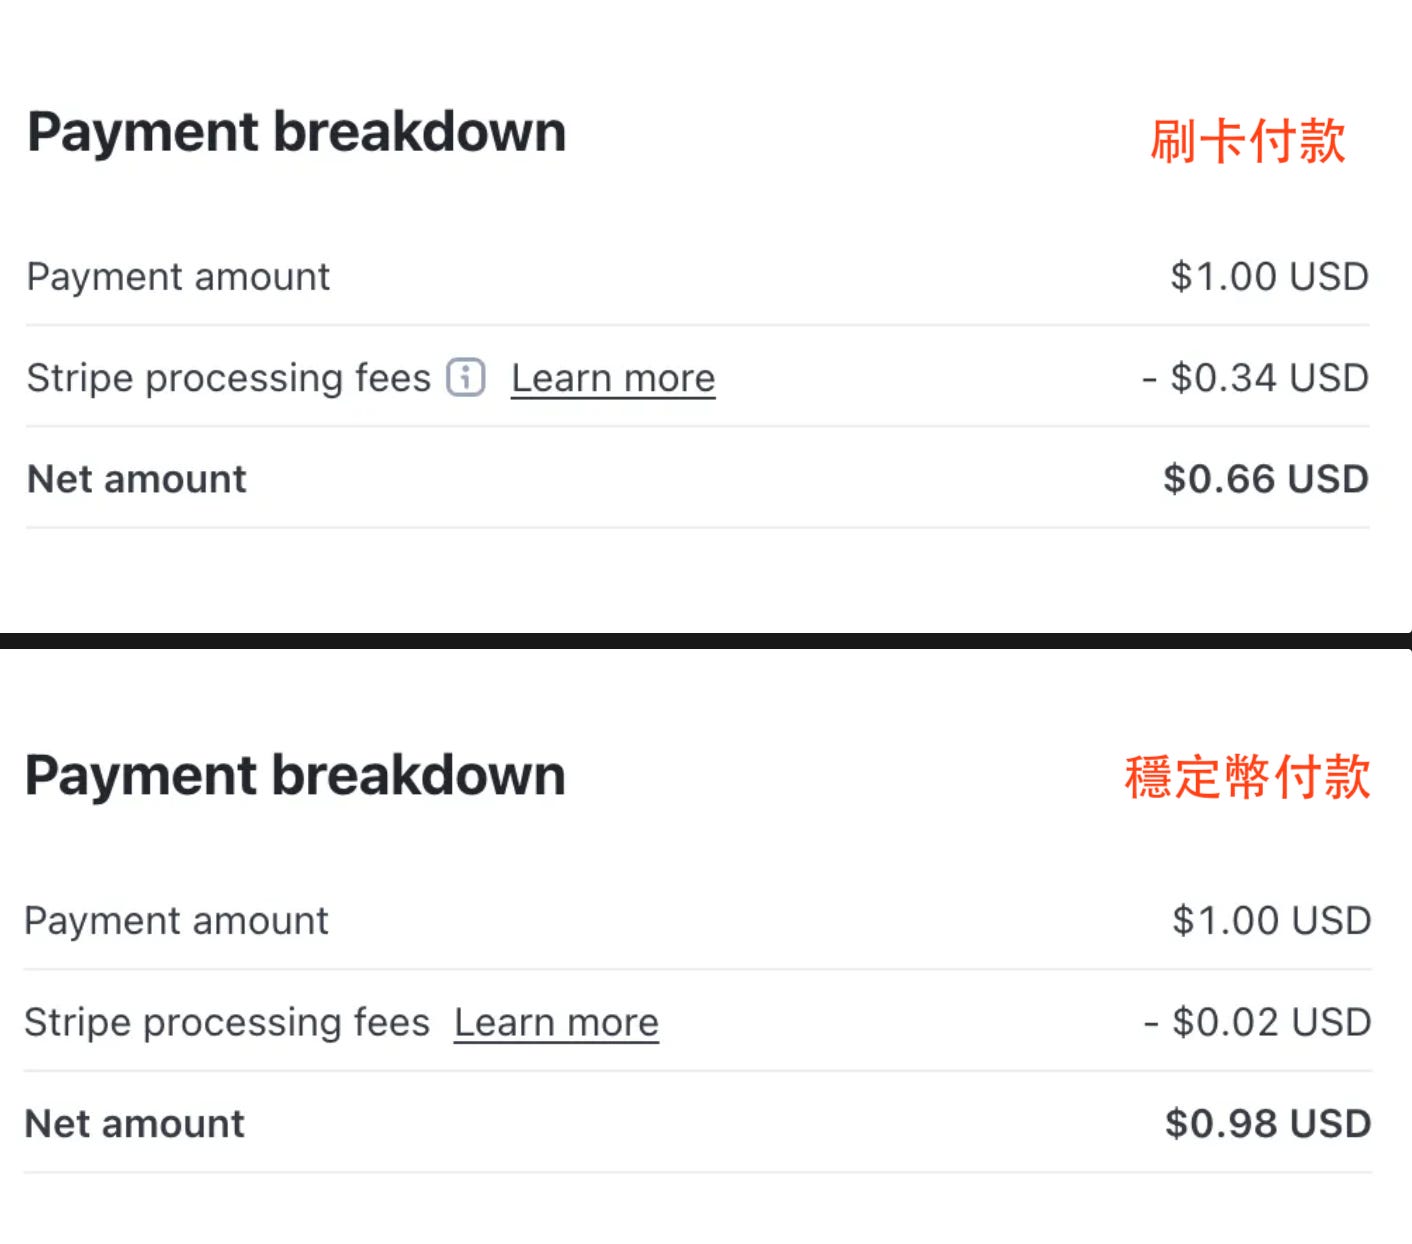
Task: Click the bottom Payment breakdown heading
Action: coord(296,774)
